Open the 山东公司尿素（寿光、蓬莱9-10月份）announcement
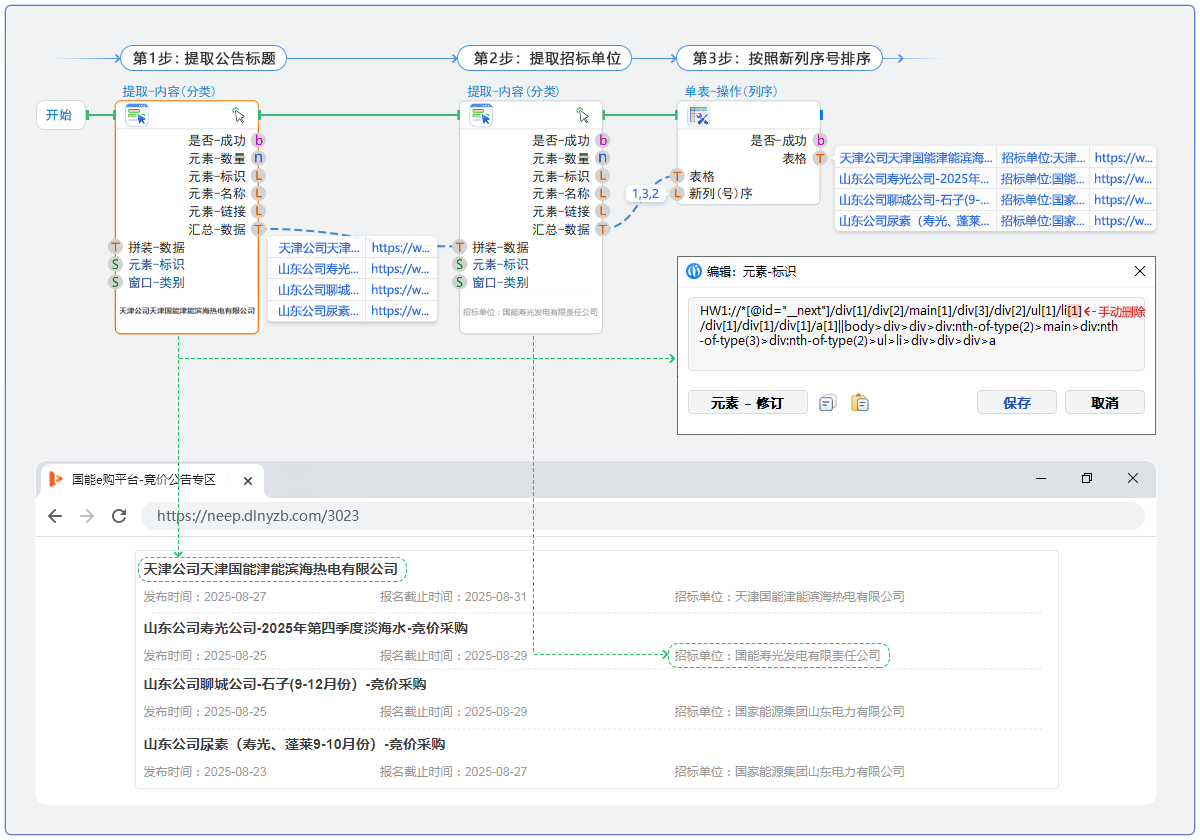 (295, 744)
